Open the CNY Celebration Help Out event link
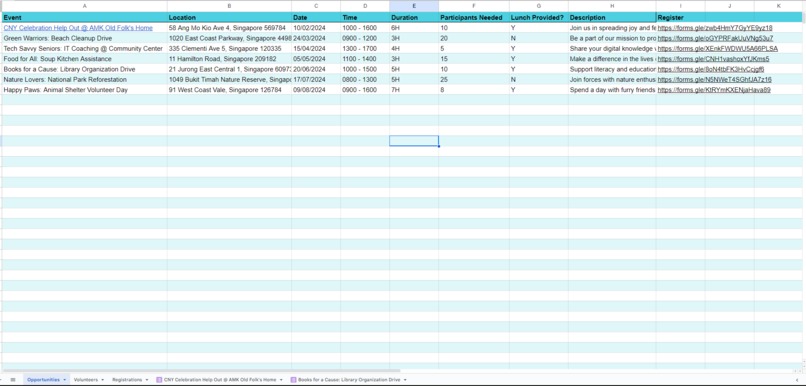Image resolution: width=806 pixels, height=386 pixels. [78, 28]
